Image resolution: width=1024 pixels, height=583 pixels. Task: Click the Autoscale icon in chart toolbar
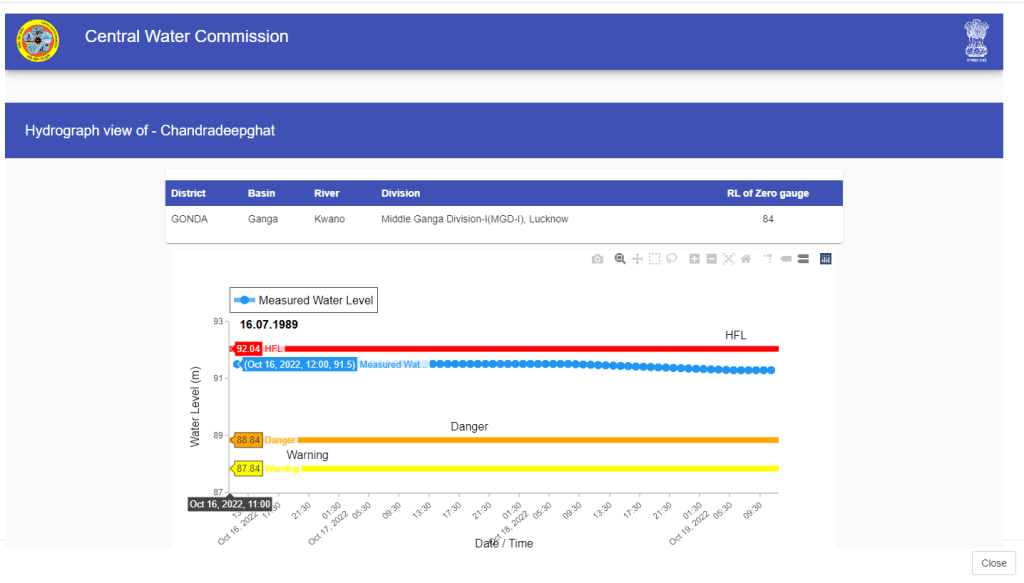pos(728,259)
